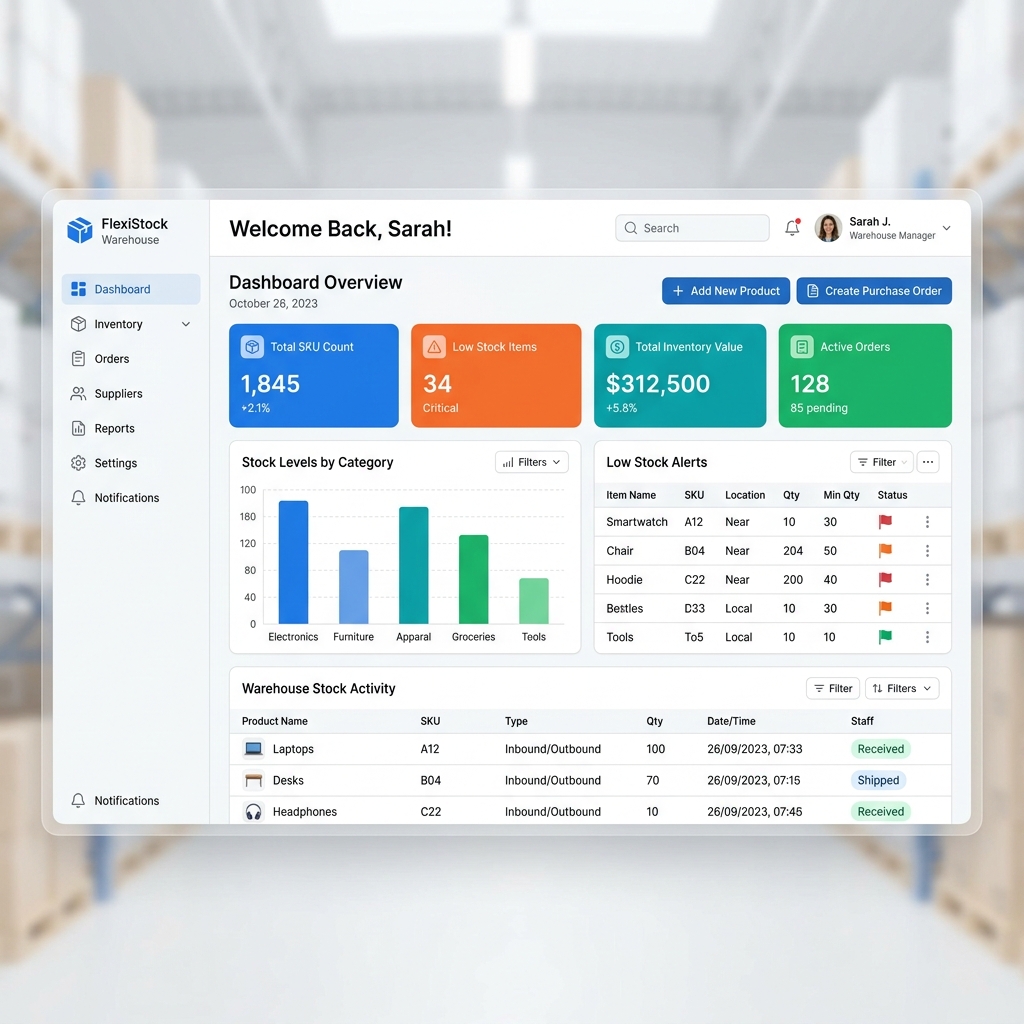Viewport: 1024px width, 1024px height.
Task: Click the red flag status for Hoodie
Action: 885,579
